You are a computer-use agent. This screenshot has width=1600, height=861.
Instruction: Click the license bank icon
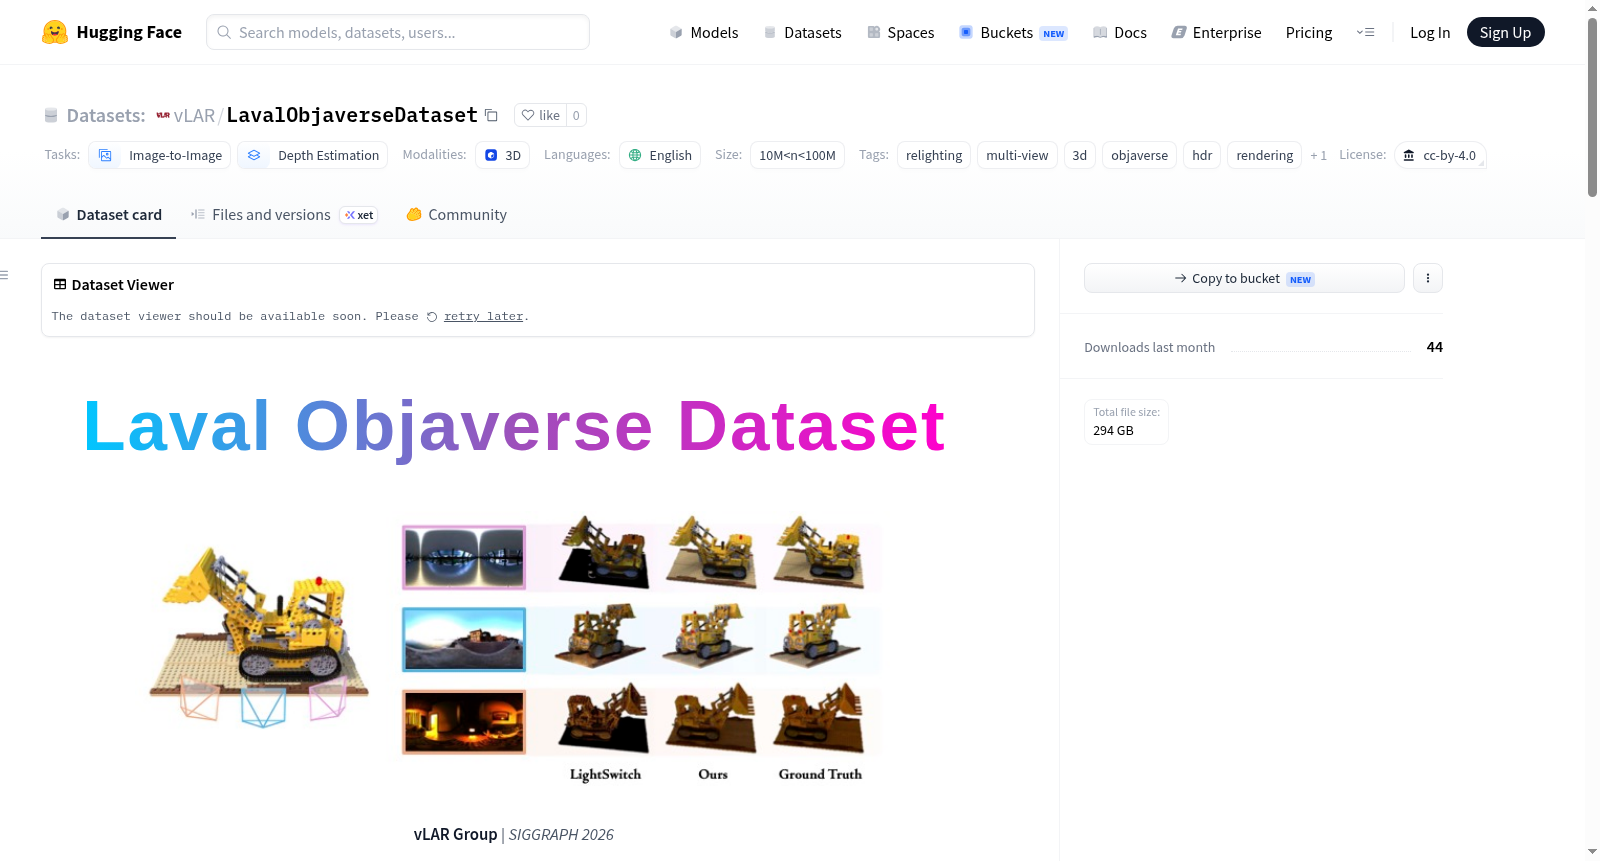pos(1409,155)
